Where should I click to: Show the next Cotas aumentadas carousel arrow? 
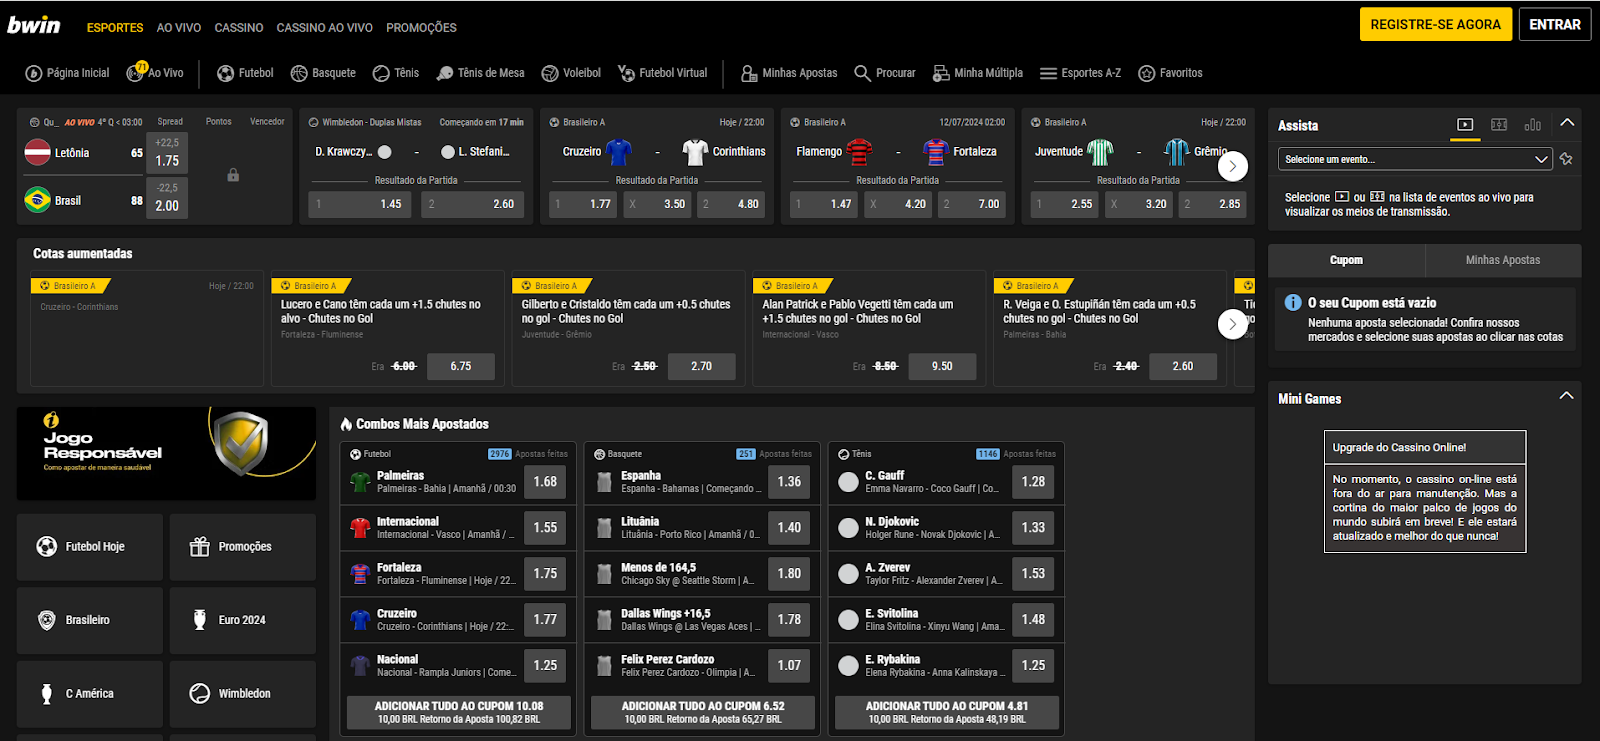pos(1232,324)
